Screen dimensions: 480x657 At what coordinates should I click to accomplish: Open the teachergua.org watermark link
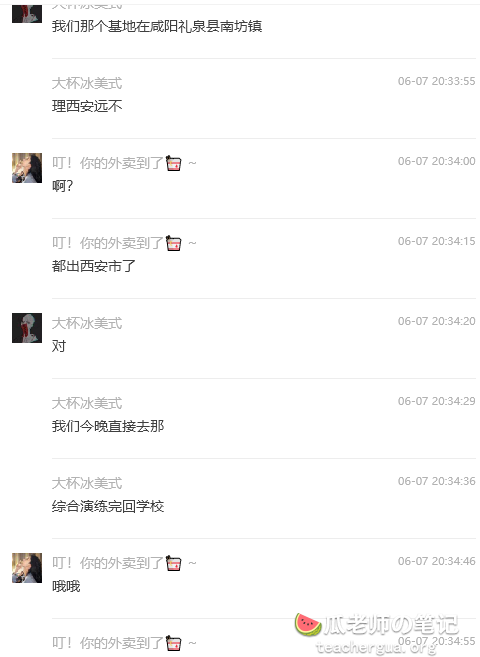tap(376, 648)
